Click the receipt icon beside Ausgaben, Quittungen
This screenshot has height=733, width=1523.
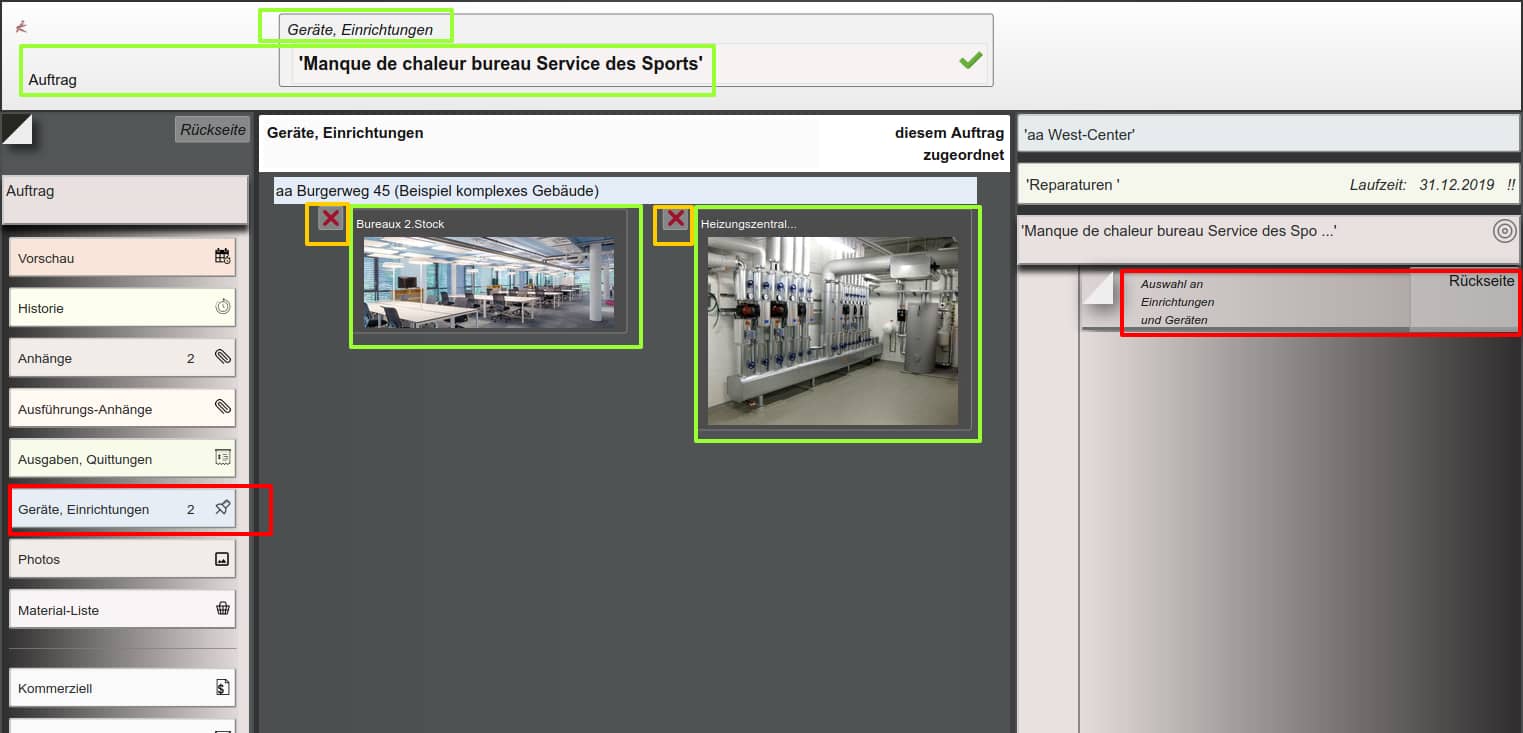click(222, 458)
